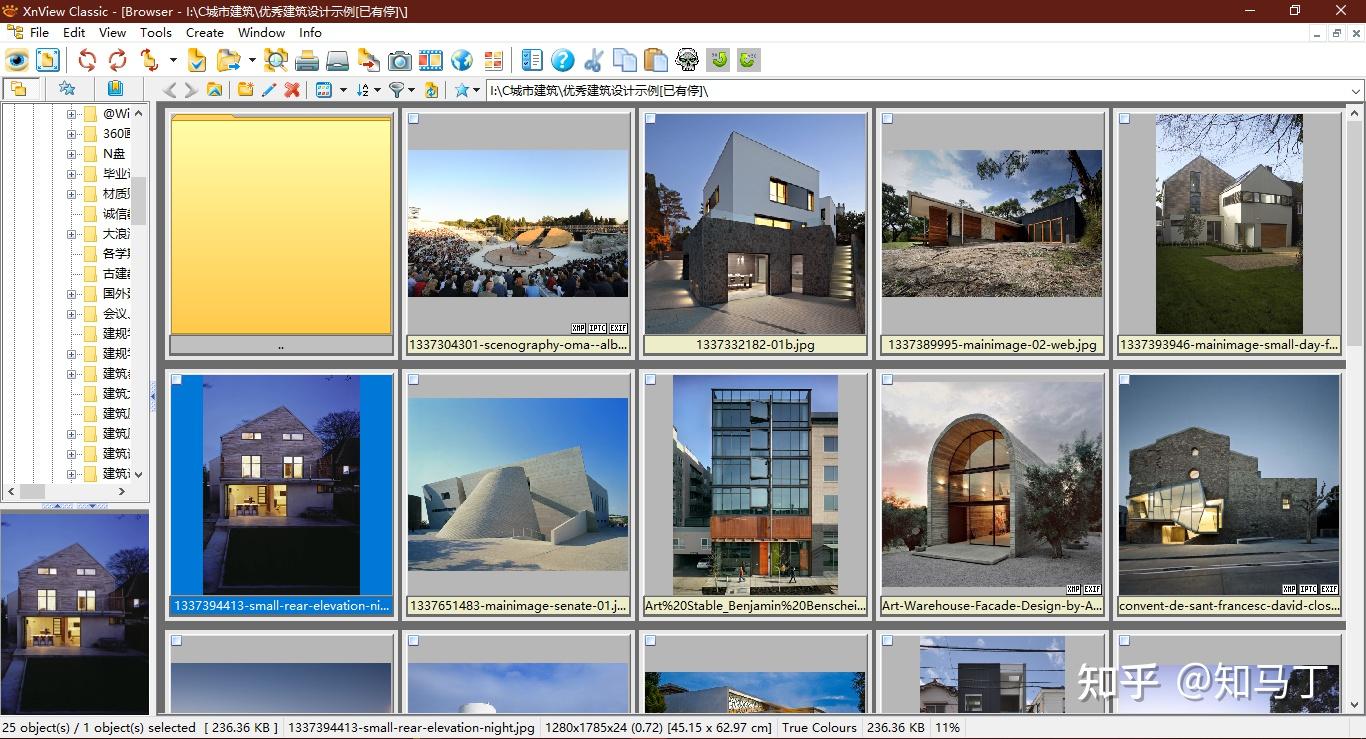The image size is (1366, 739).
Task: Switch to the Categories book tab
Action: (x=115, y=89)
